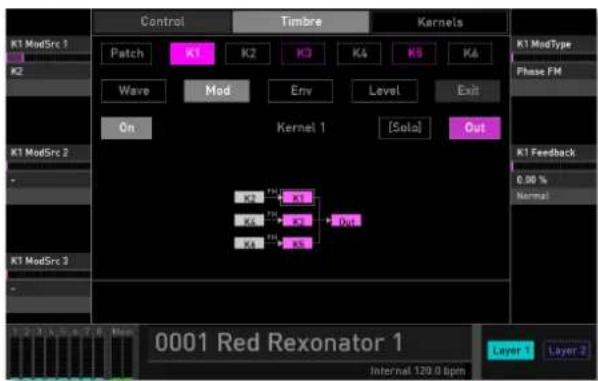Select Layer 1 button
The height and width of the screenshot is (381, 598).
(x=510, y=351)
